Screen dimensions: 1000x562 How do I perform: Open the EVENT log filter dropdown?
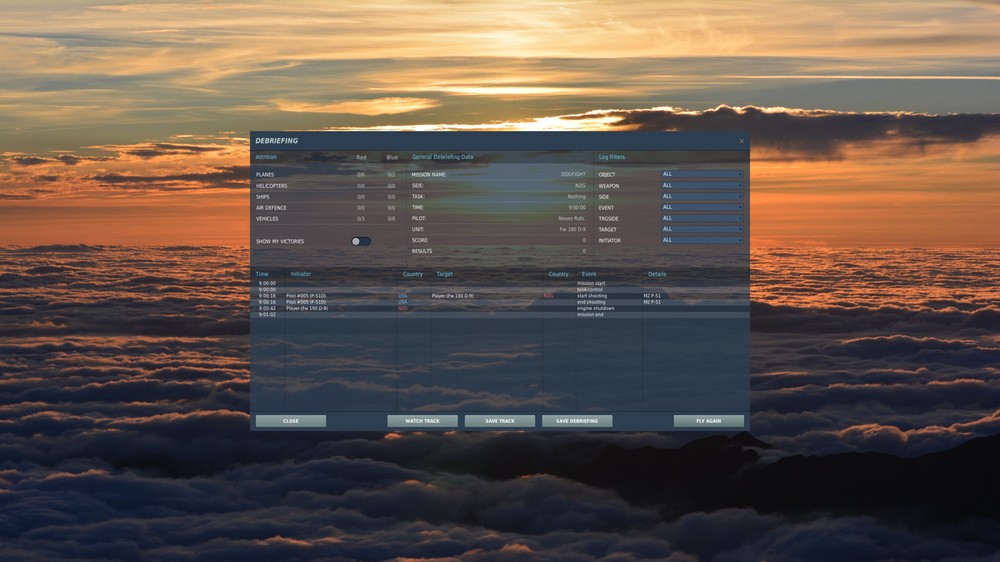pyautogui.click(x=702, y=207)
